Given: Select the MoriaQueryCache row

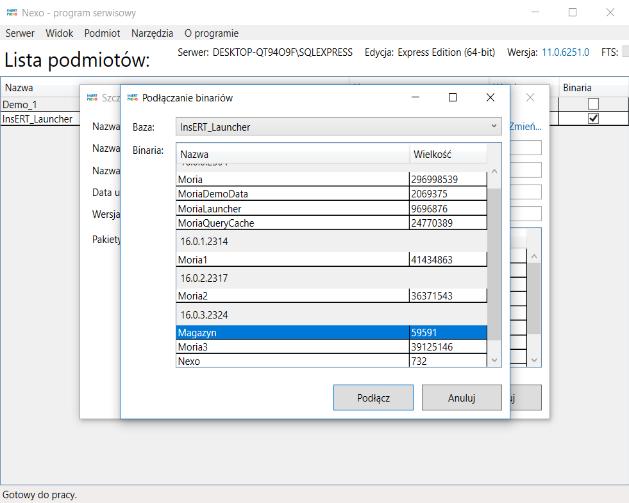Looking at the screenshot, I should [x=331, y=223].
